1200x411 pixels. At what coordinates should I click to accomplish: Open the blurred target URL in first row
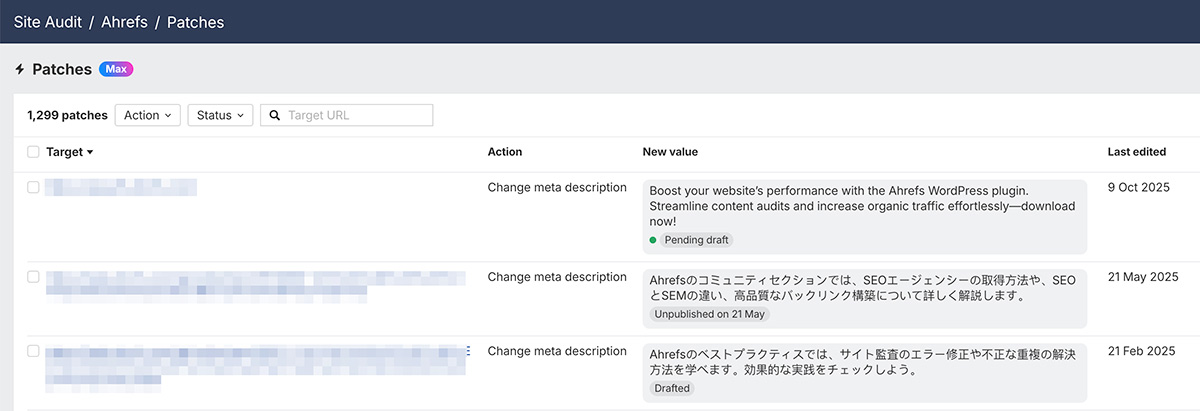coord(120,187)
